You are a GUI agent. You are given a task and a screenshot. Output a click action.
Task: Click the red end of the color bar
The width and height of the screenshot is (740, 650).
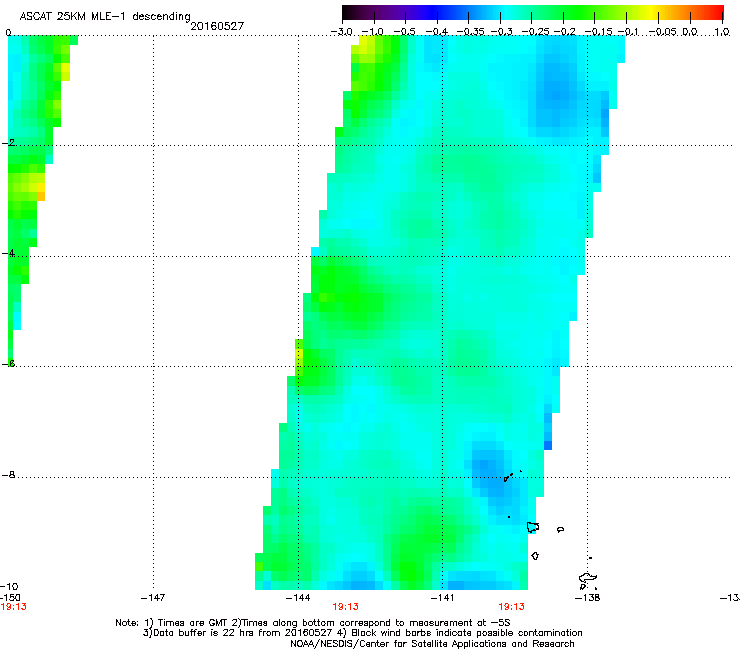717,13
